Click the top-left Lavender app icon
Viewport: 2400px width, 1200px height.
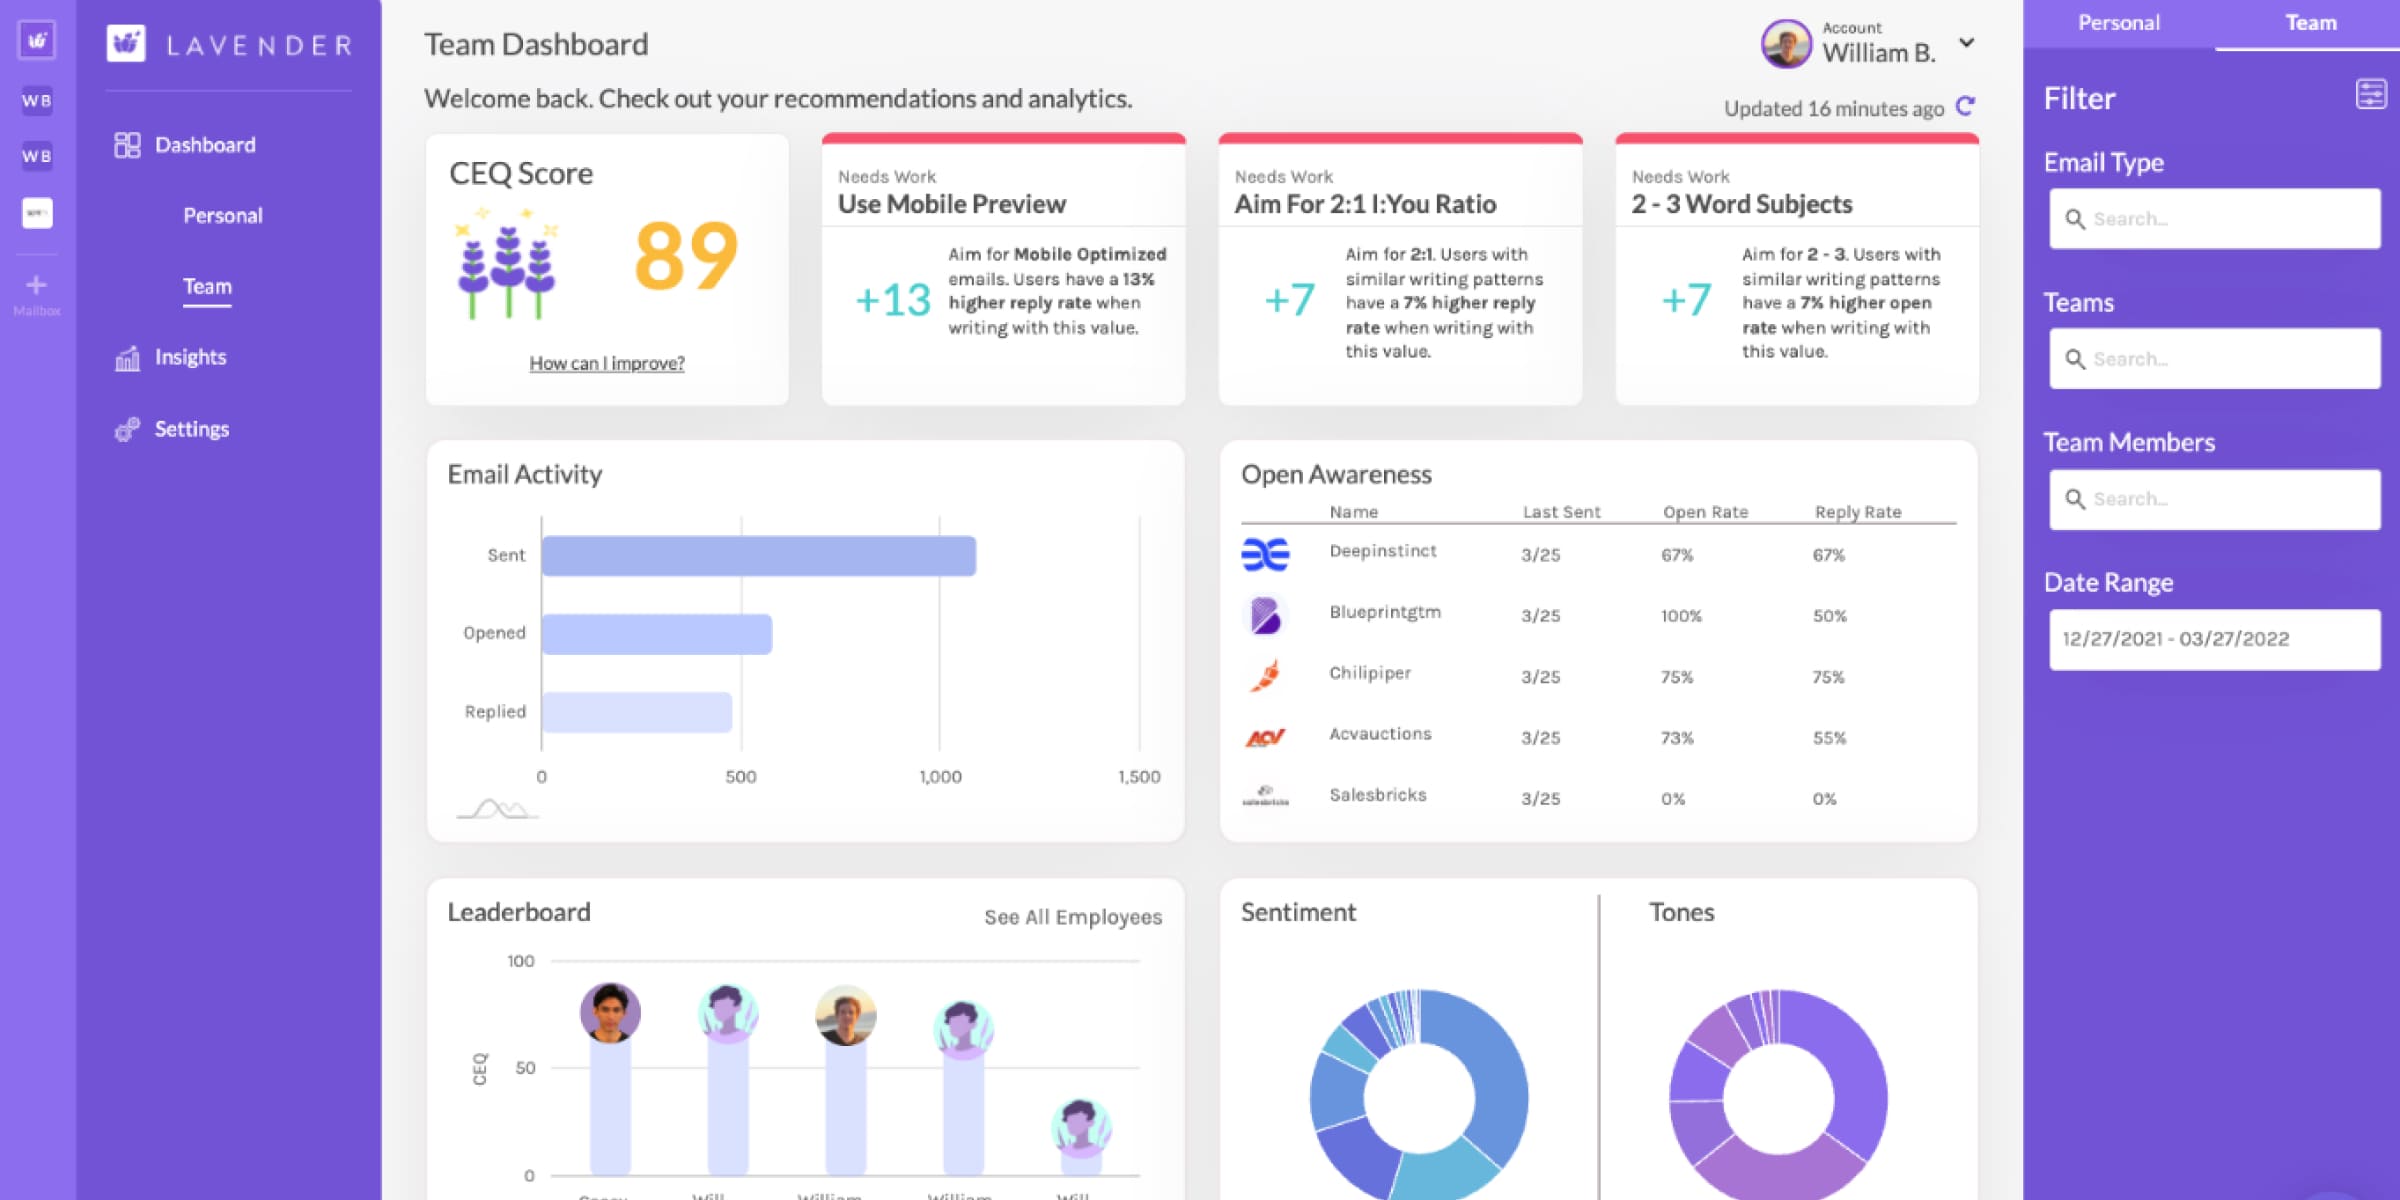37,41
